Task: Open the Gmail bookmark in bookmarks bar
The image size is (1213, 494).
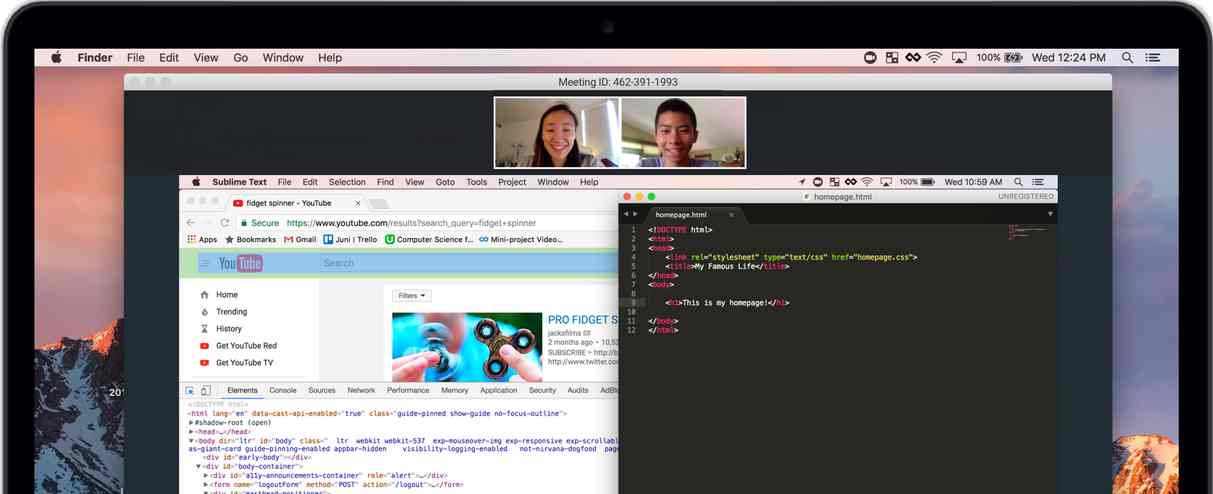Action: [300, 240]
